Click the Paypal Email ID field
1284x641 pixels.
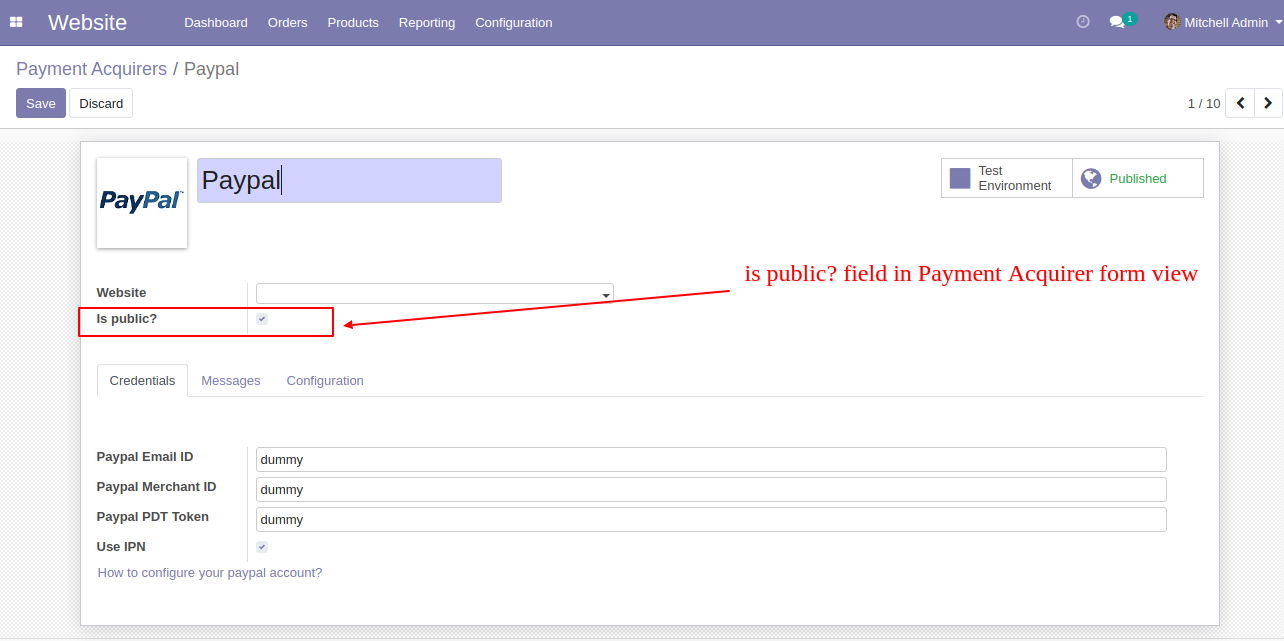711,459
